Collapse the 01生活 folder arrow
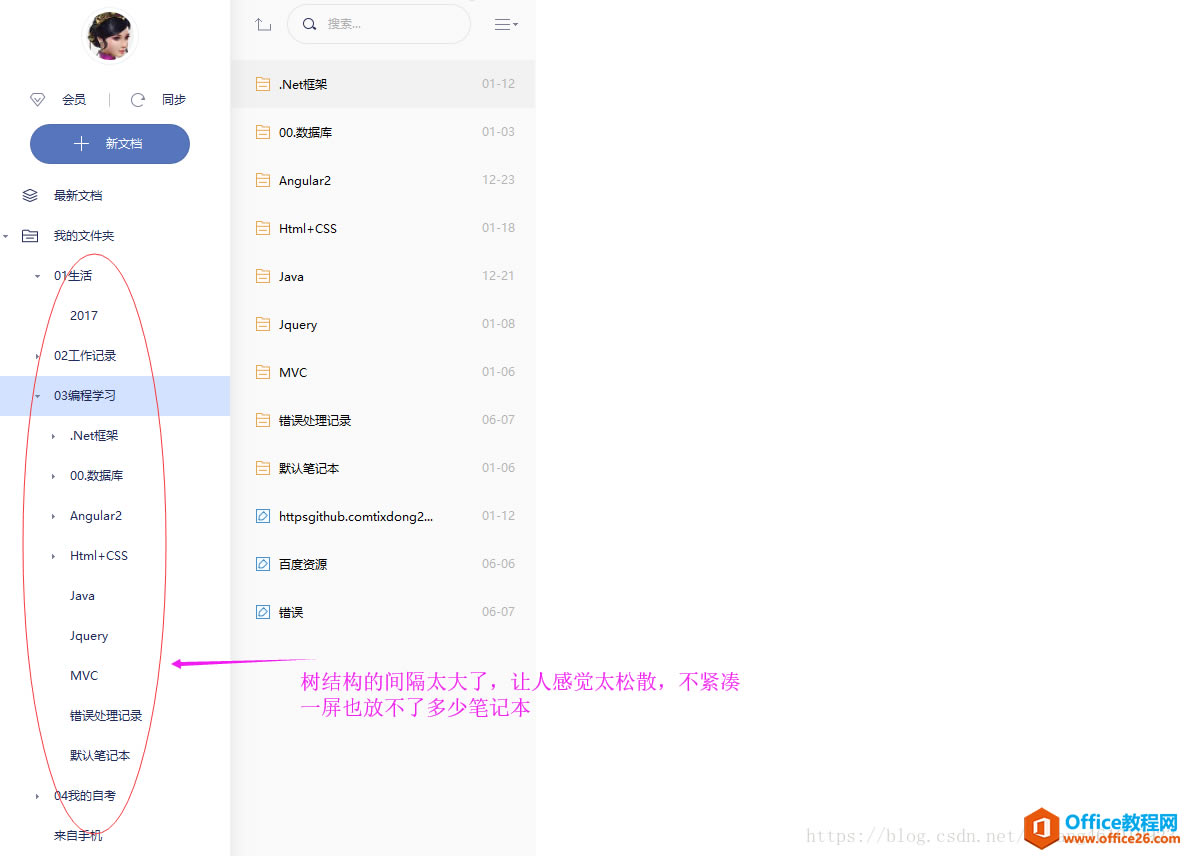 (38, 276)
